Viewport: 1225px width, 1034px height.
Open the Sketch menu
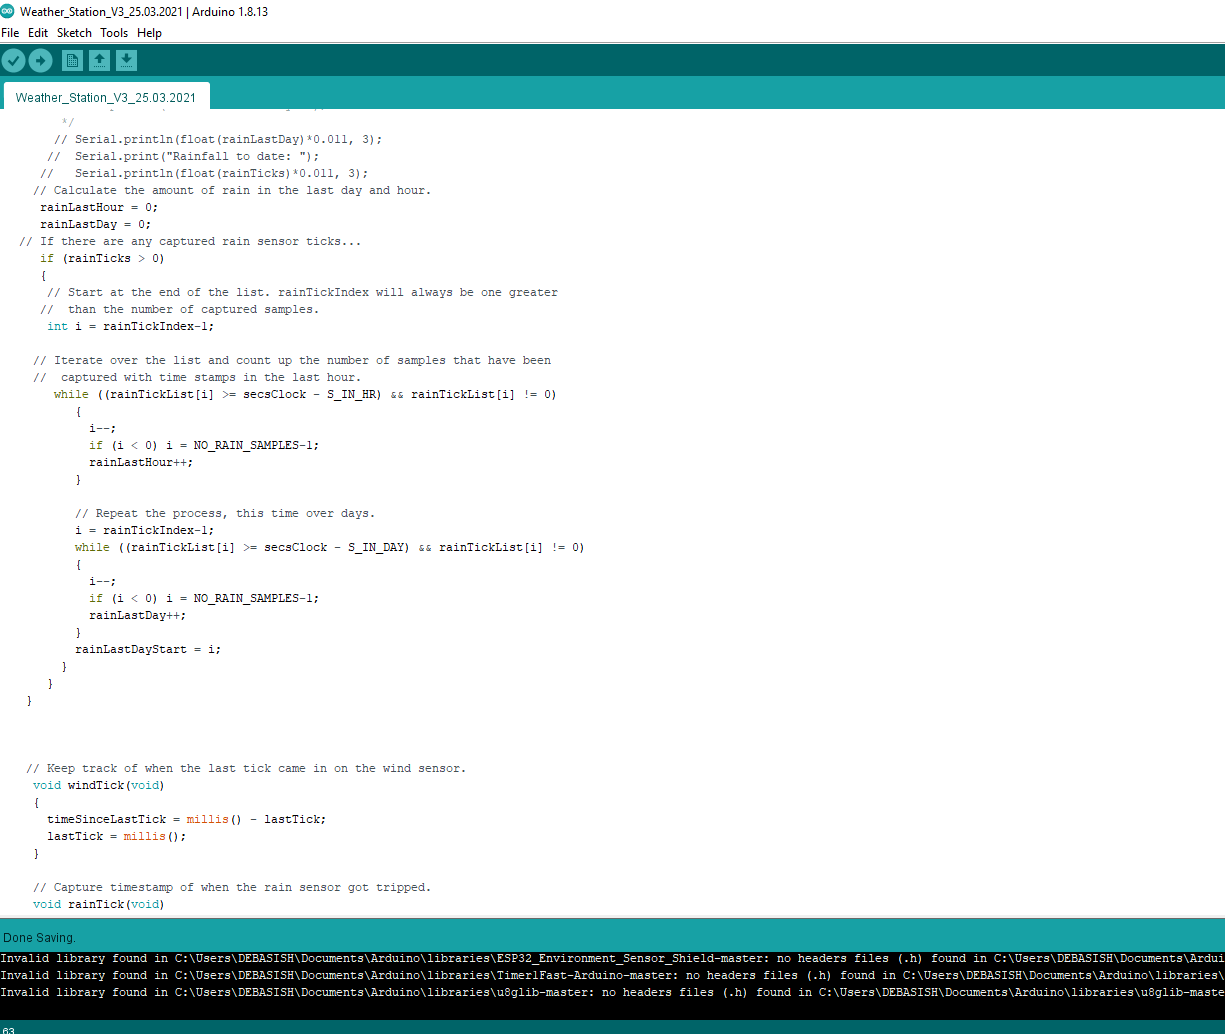[74, 33]
